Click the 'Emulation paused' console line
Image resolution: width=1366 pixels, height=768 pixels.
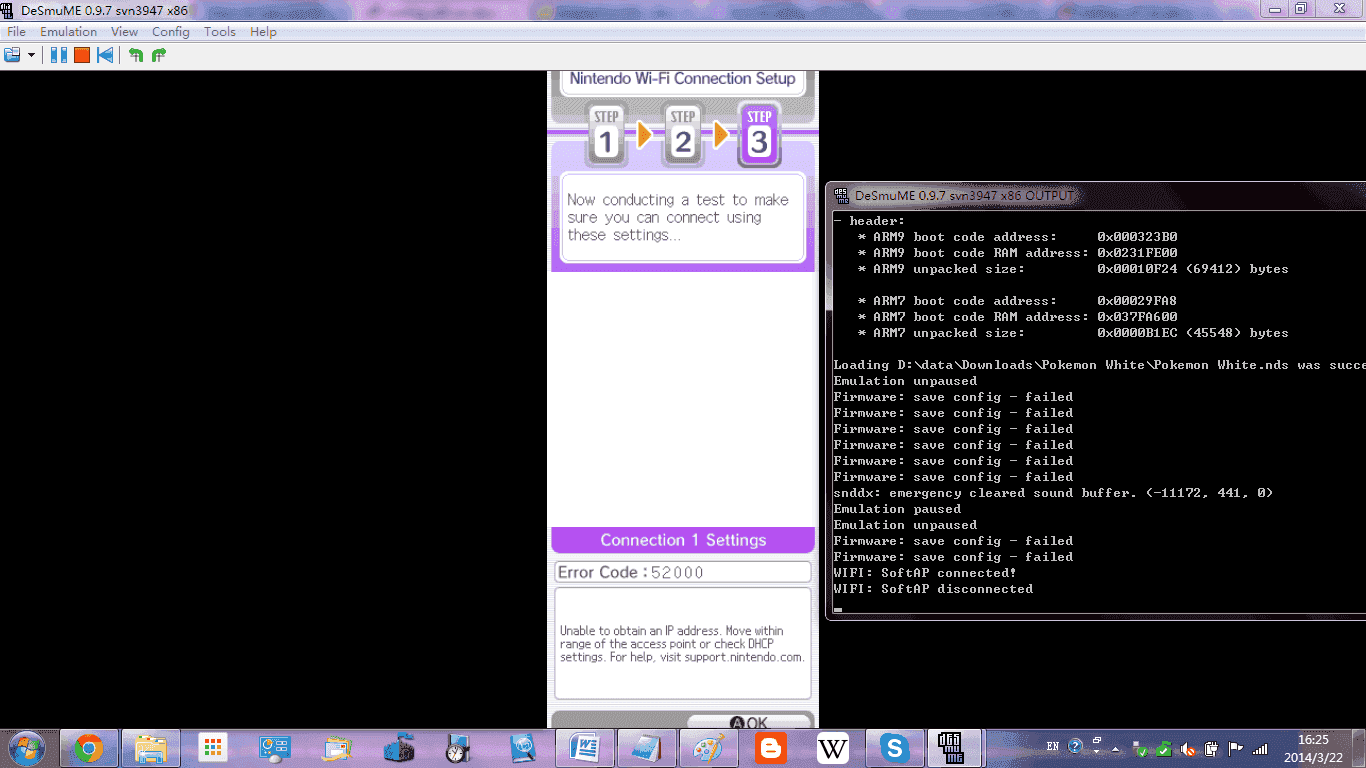(x=897, y=509)
